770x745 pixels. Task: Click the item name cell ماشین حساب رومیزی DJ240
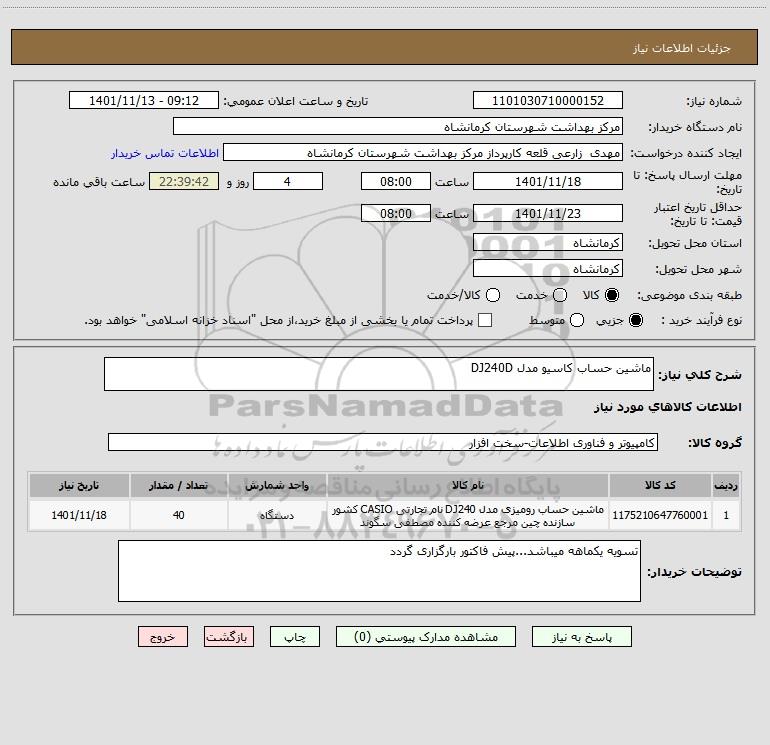(468, 515)
